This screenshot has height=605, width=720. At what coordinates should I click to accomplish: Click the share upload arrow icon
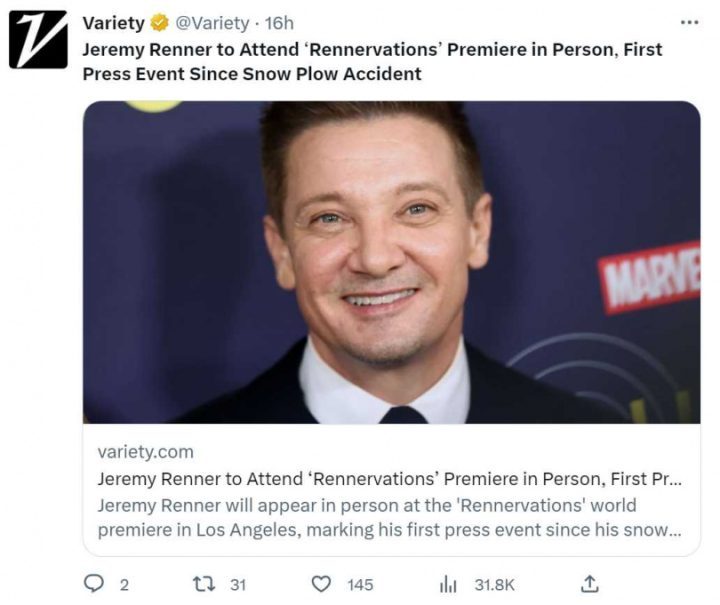coord(590,584)
